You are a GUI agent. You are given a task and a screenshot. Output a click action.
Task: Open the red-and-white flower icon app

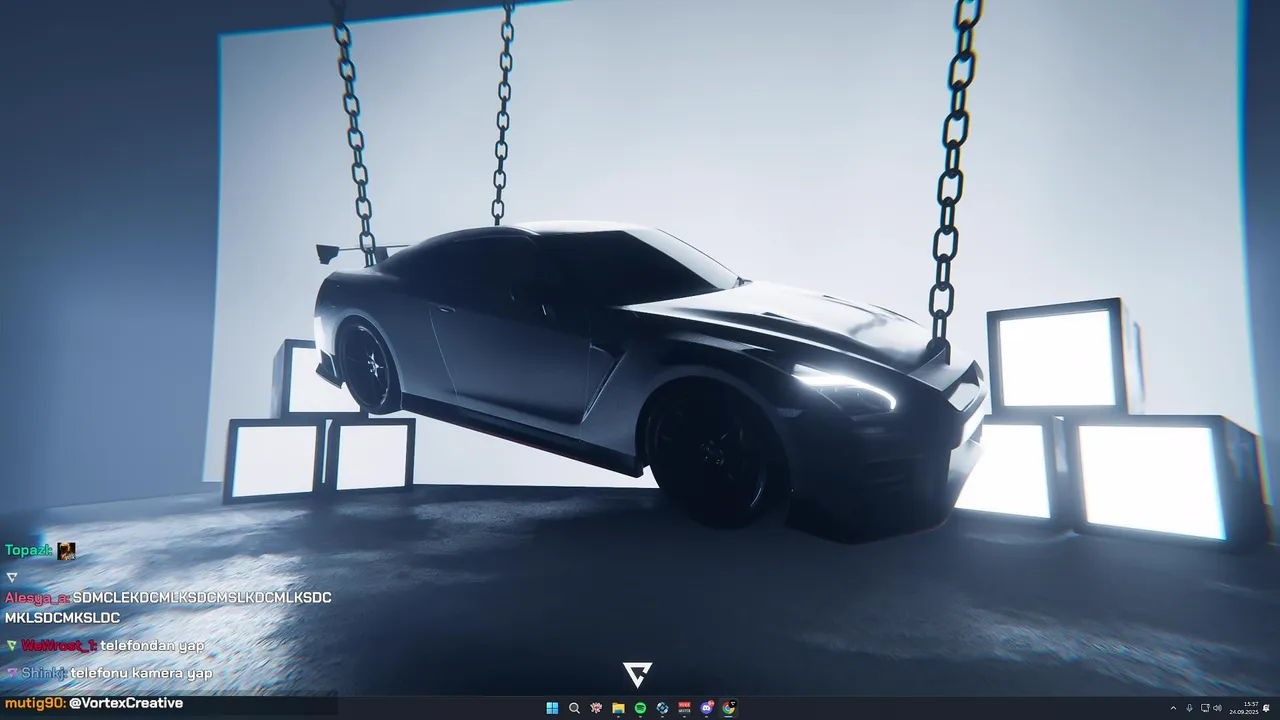[597, 708]
